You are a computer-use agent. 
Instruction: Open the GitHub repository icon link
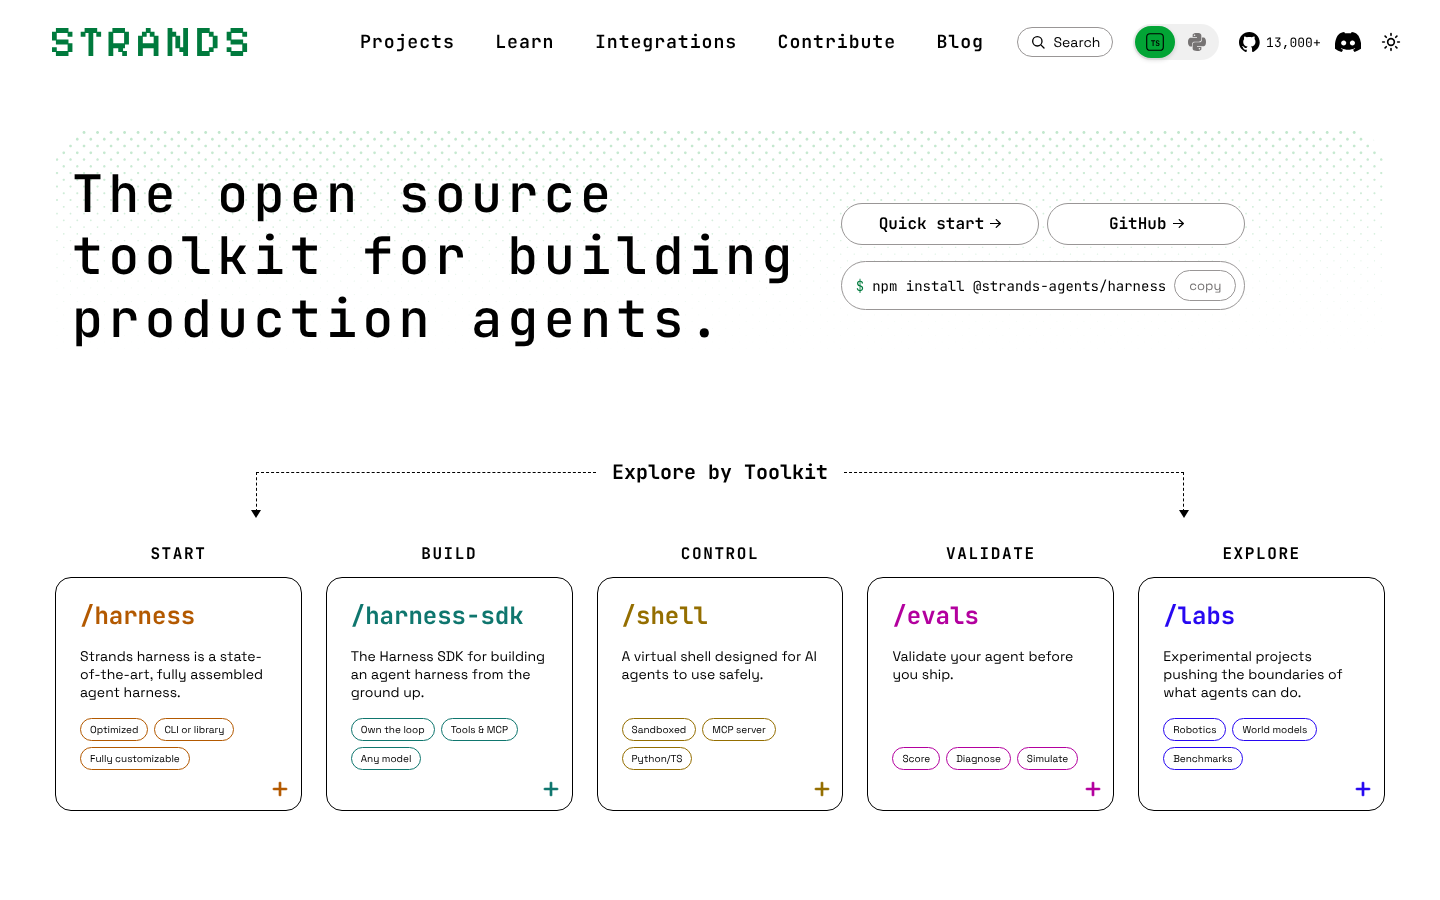click(x=1249, y=42)
